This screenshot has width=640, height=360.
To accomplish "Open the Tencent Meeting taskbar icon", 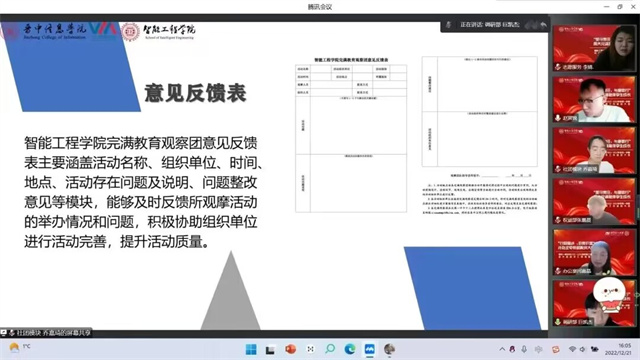I will (369, 349).
